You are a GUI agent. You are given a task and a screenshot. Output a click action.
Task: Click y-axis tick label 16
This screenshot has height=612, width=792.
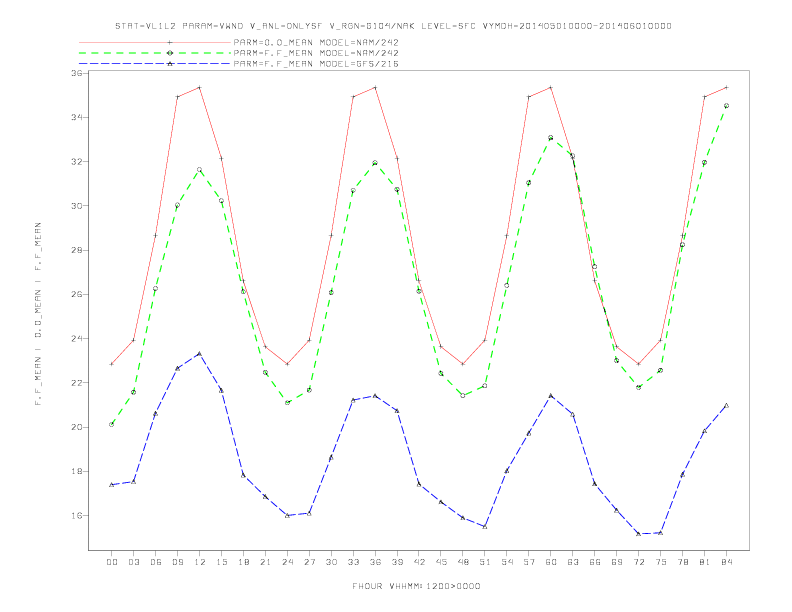coord(76,516)
